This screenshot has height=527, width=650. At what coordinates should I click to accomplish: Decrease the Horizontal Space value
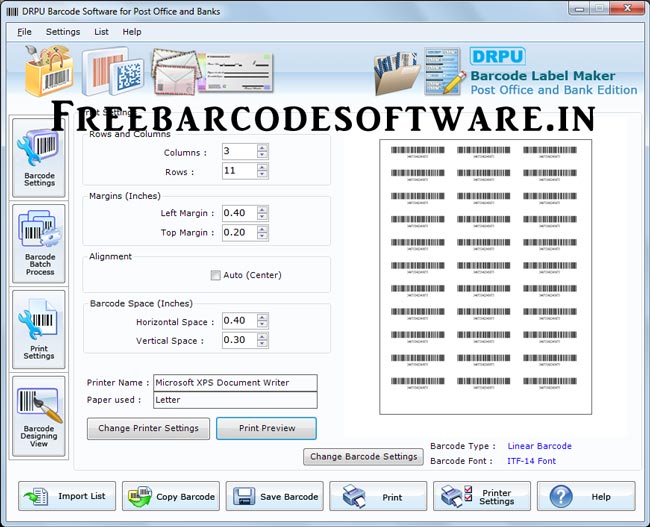pyautogui.click(x=262, y=325)
